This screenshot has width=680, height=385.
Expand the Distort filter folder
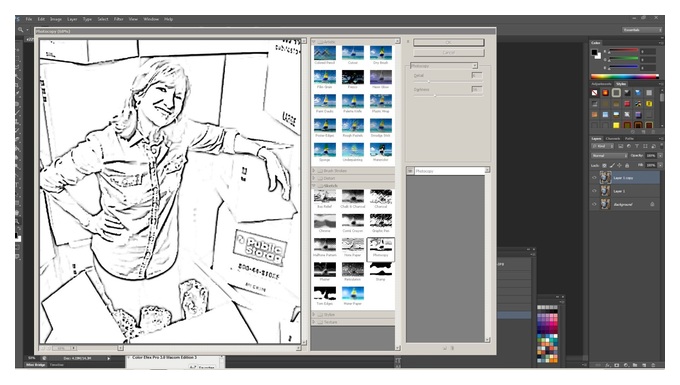click(x=314, y=178)
